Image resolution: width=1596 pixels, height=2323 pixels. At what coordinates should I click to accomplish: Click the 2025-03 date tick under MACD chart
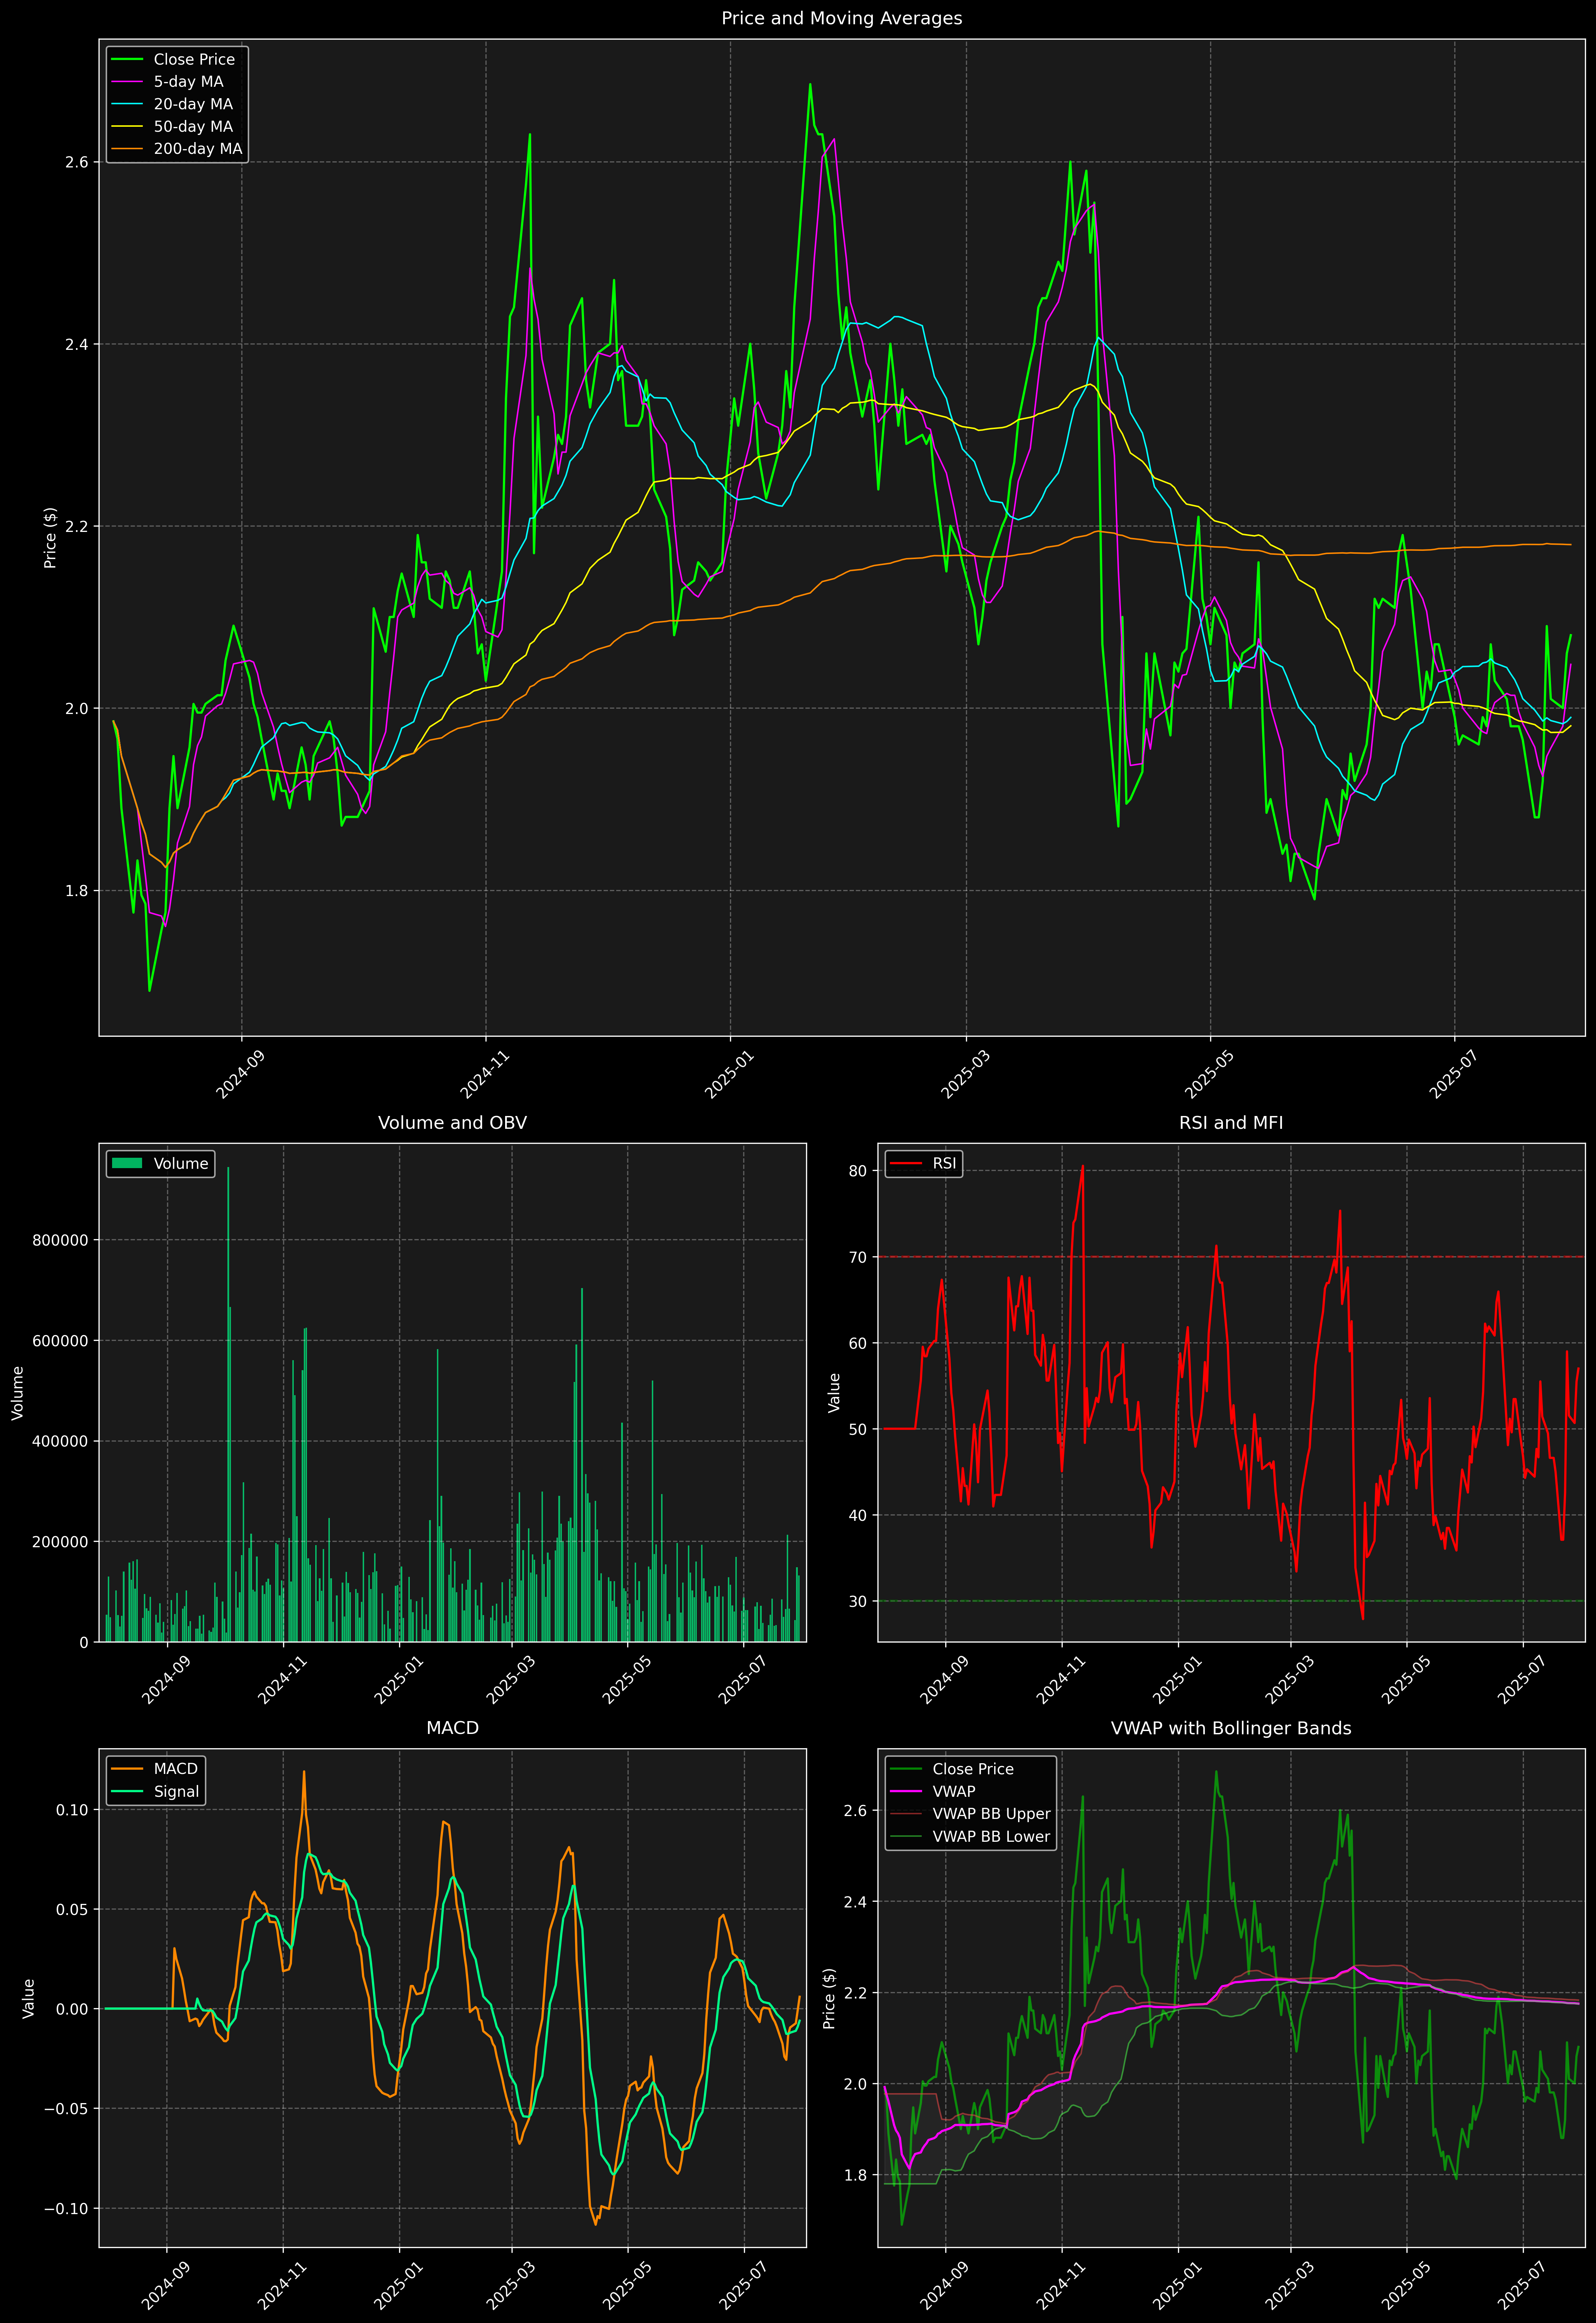(511, 2285)
